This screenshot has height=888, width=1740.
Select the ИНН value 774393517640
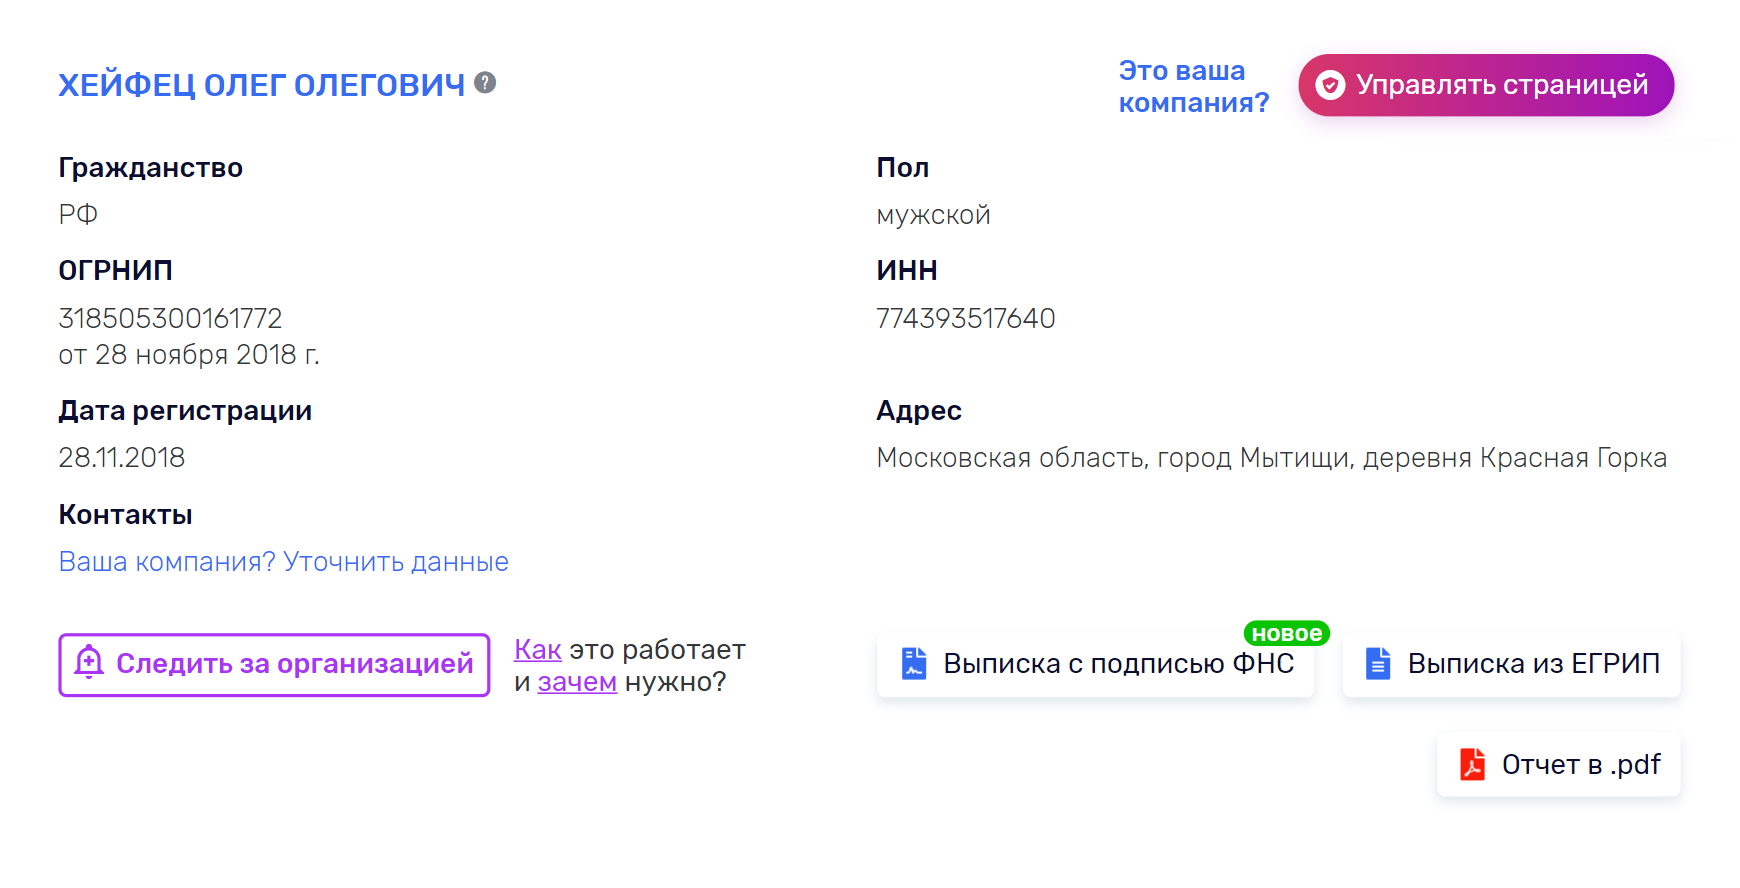(966, 318)
